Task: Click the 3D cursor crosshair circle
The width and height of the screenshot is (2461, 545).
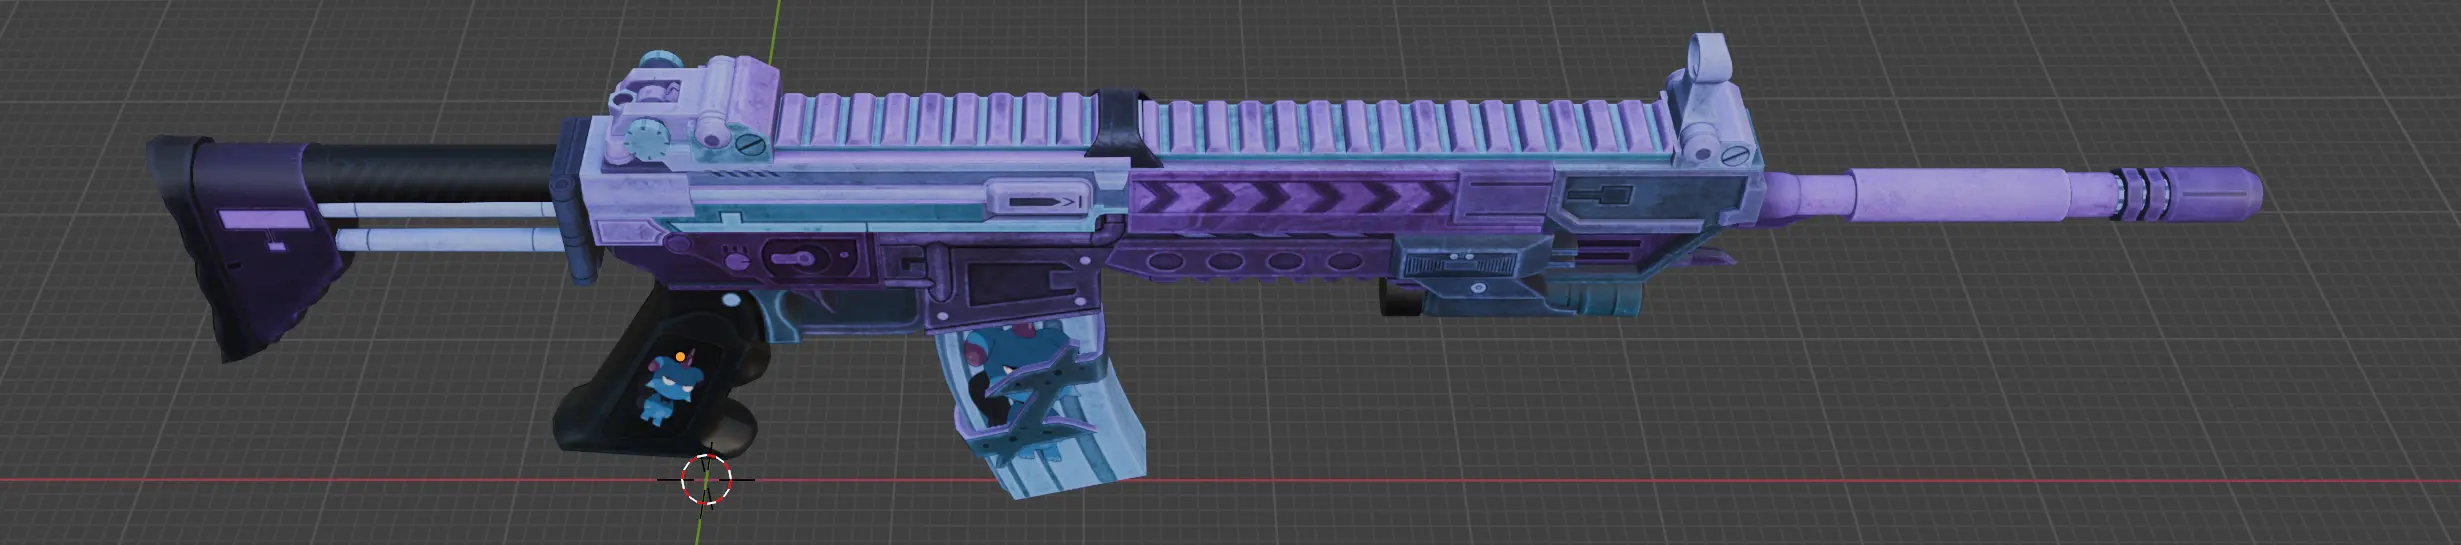Action: pos(706,480)
